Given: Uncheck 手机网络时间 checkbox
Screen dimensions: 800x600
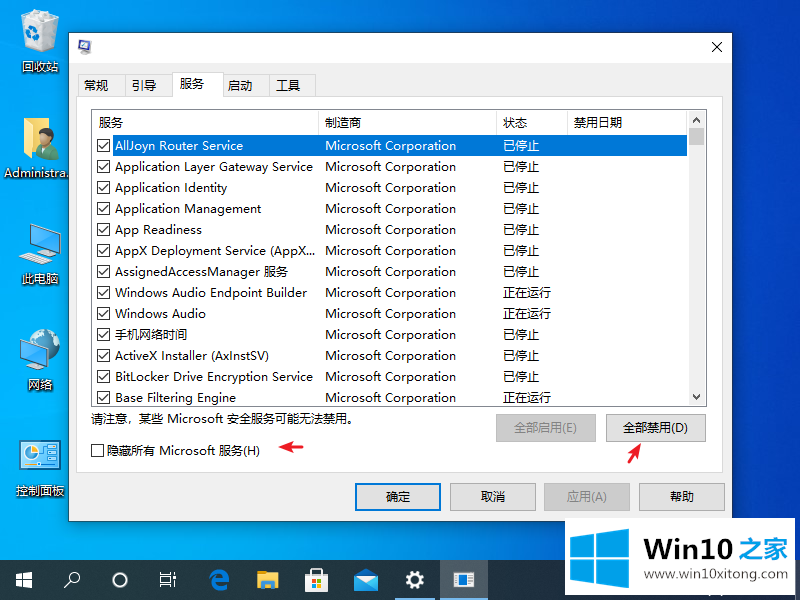Looking at the screenshot, I should 104,335.
